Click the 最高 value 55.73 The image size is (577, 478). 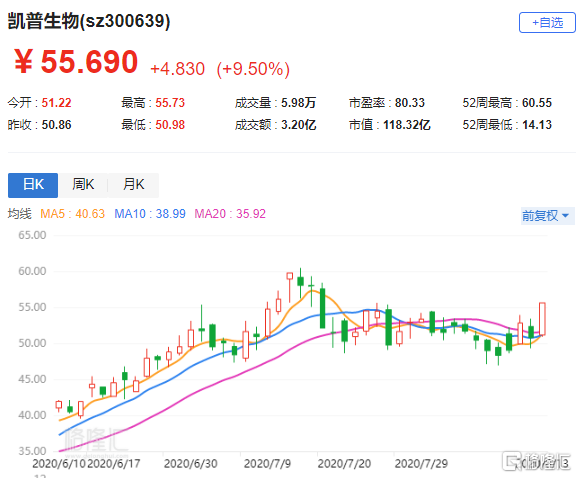click(x=170, y=103)
